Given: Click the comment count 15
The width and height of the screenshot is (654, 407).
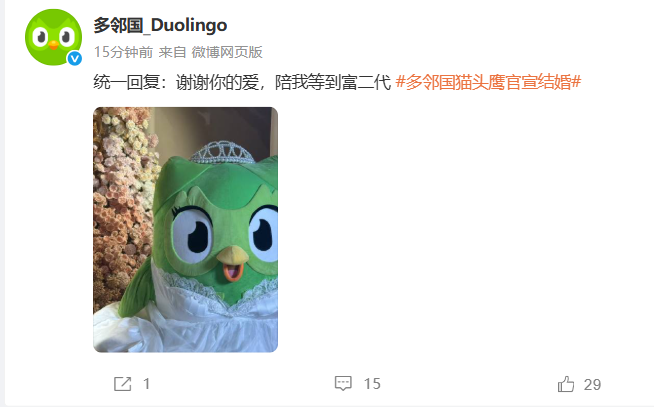Looking at the screenshot, I should (x=372, y=384).
